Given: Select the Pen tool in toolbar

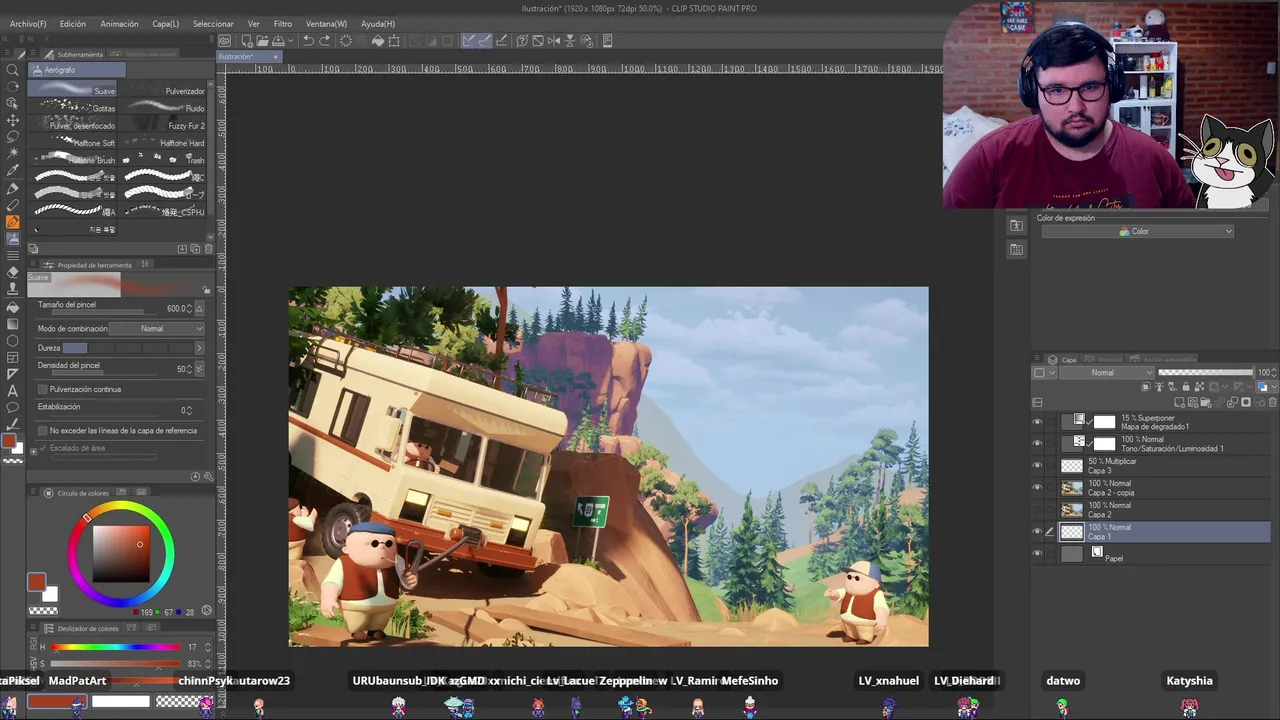Looking at the screenshot, I should tap(13, 190).
